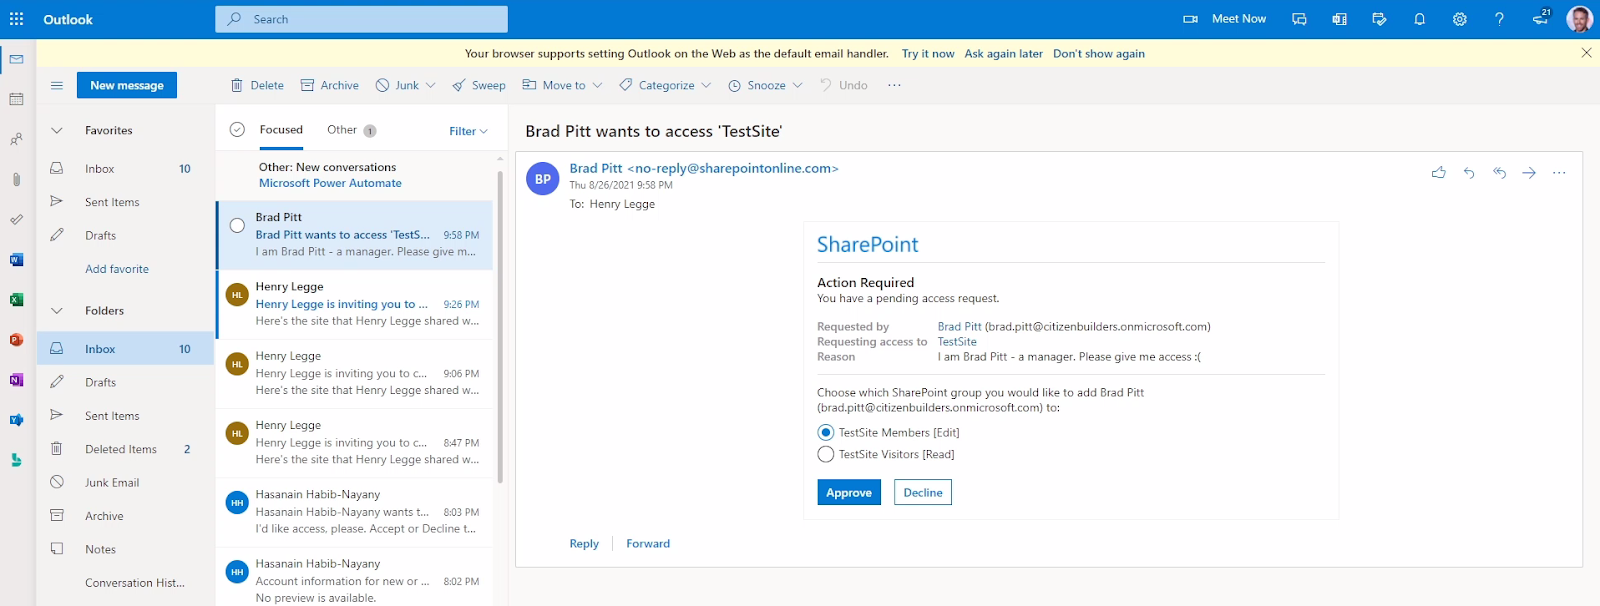Expand the Snooze dropdown
The width and height of the screenshot is (1600, 606).
point(798,85)
